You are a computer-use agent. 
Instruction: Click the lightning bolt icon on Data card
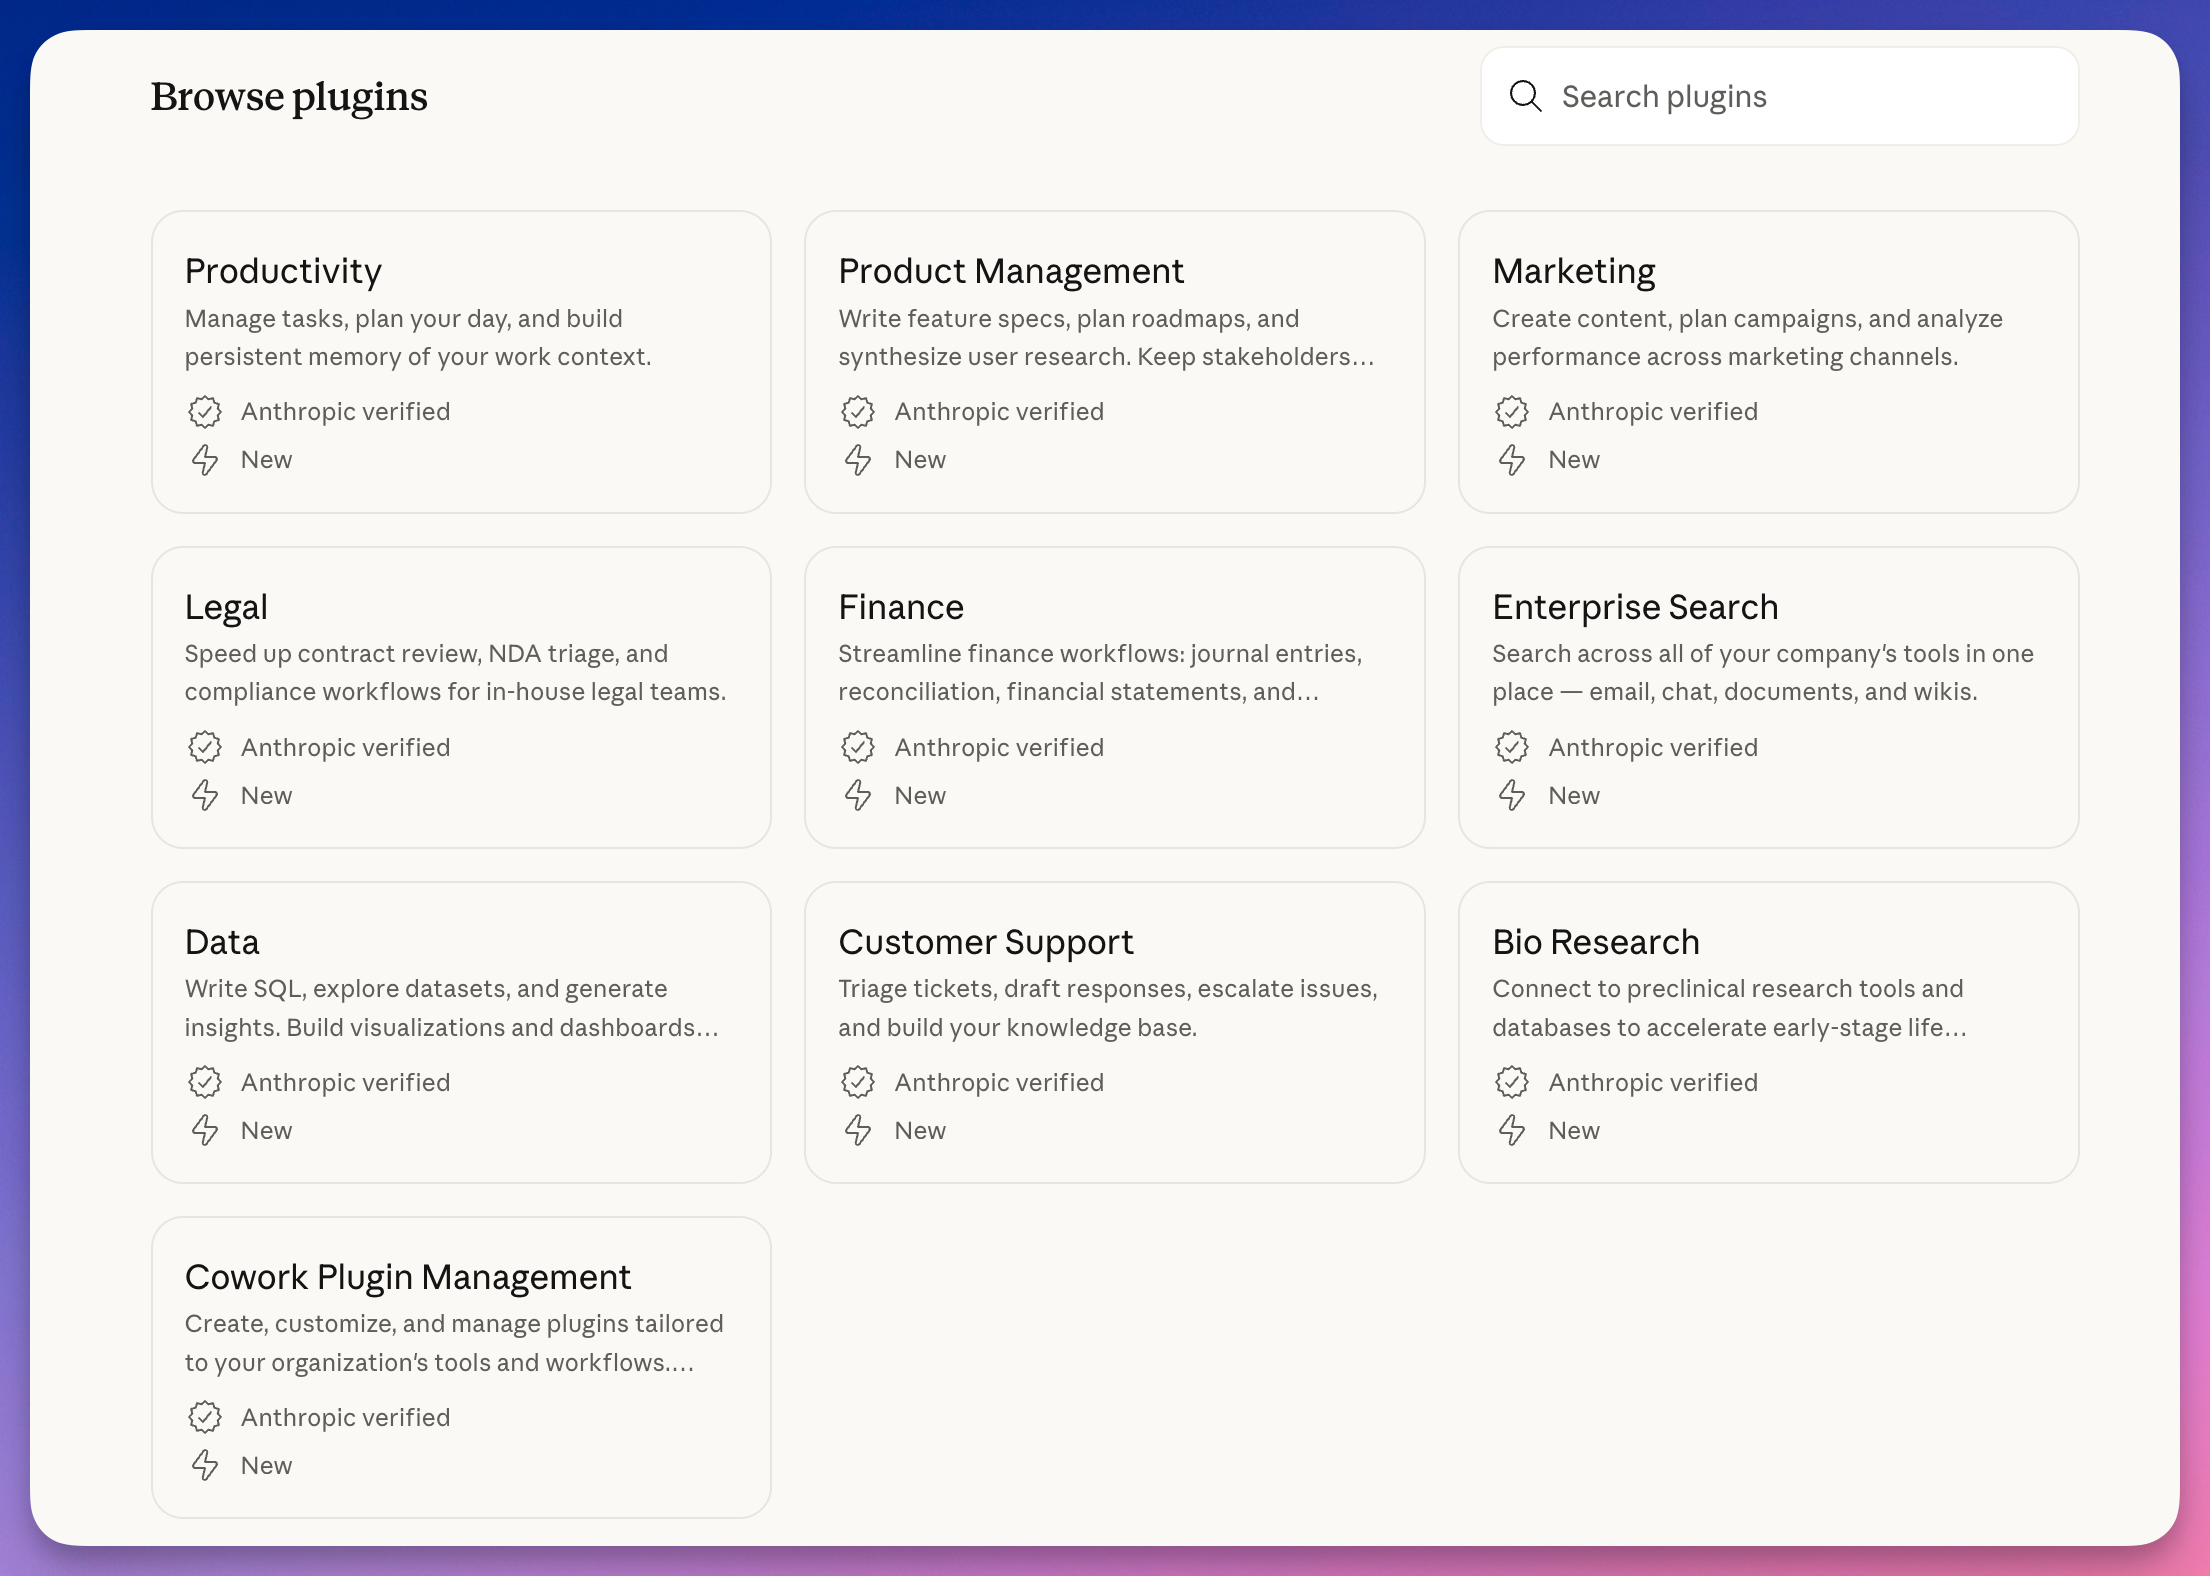[x=205, y=1130]
